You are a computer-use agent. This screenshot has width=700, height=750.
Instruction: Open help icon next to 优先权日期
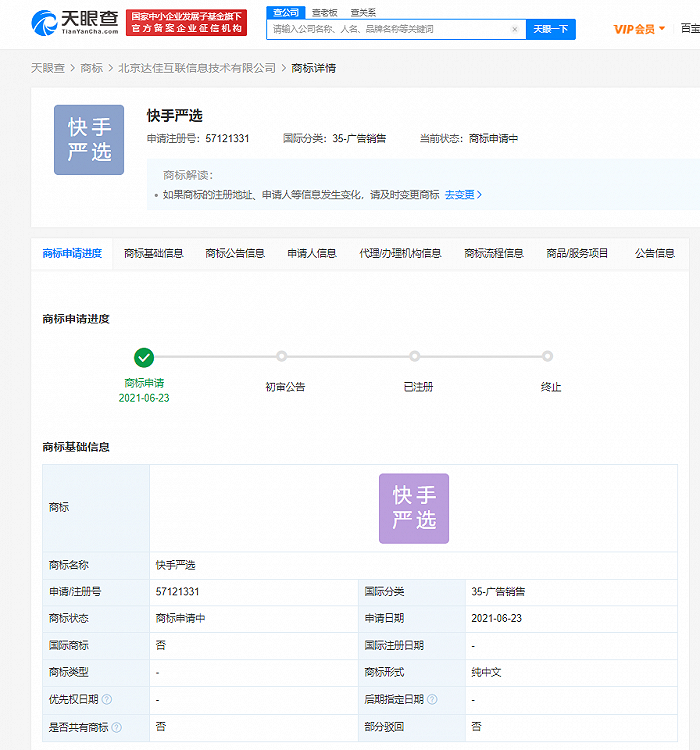tap(107, 699)
